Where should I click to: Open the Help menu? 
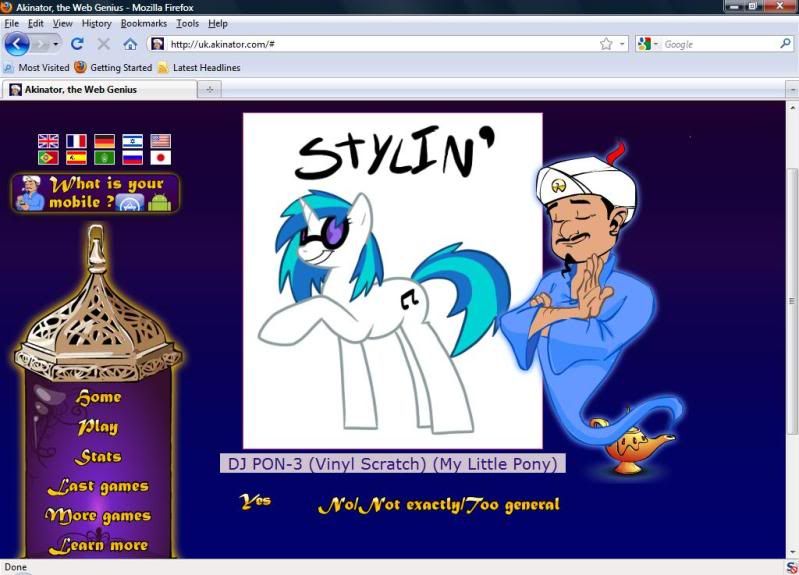click(x=218, y=23)
